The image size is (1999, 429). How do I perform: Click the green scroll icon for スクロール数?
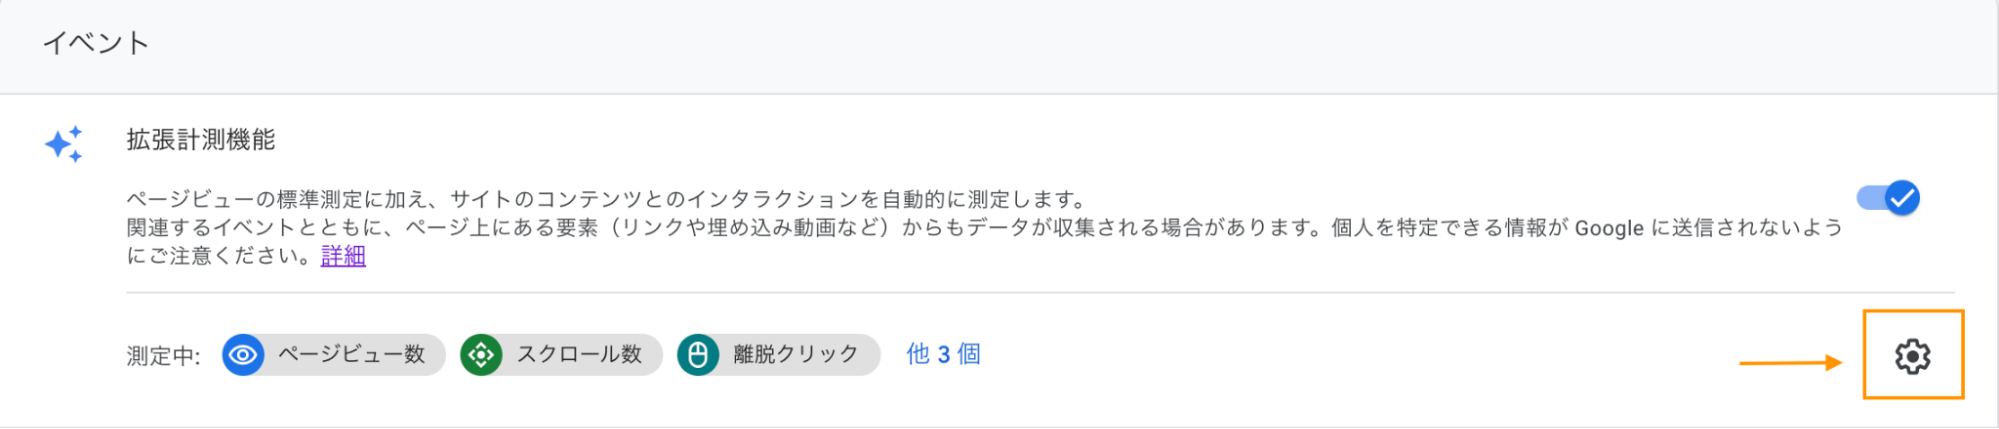pos(481,355)
